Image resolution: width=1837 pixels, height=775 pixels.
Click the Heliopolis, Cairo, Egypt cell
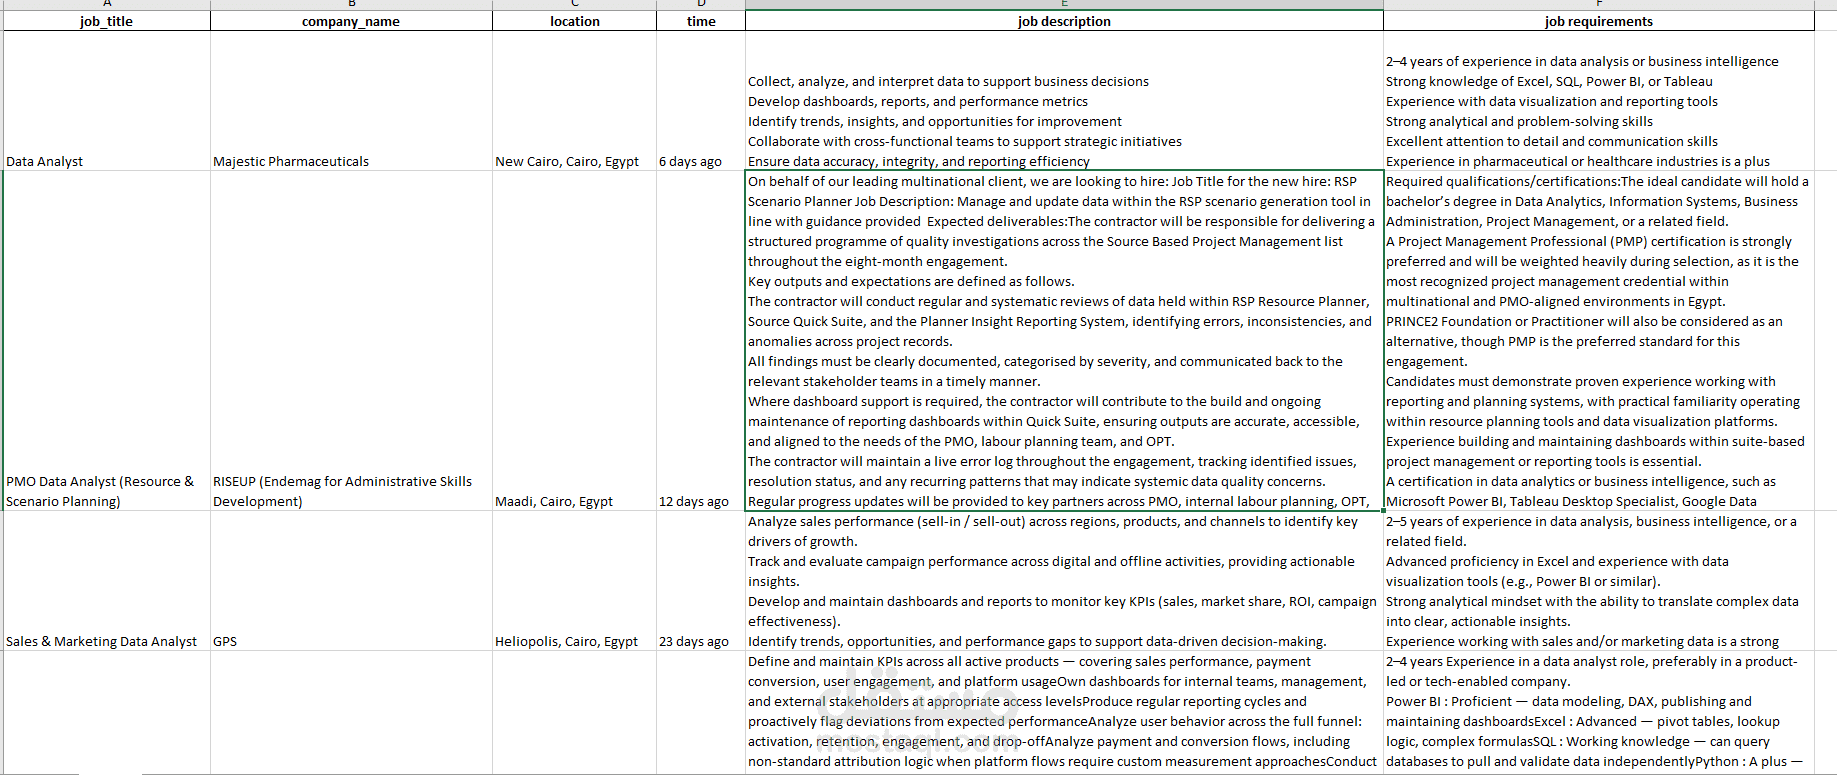574,581
